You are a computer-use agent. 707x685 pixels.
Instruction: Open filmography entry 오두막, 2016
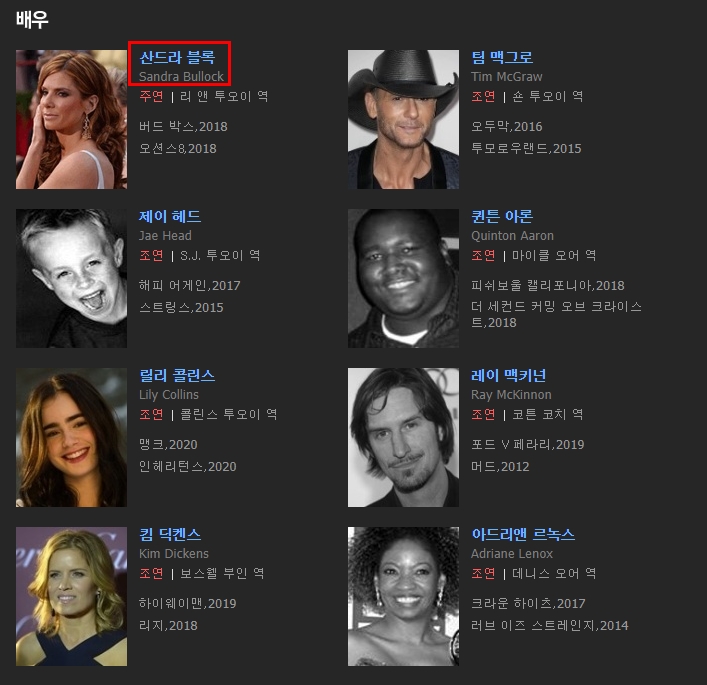coord(506,127)
